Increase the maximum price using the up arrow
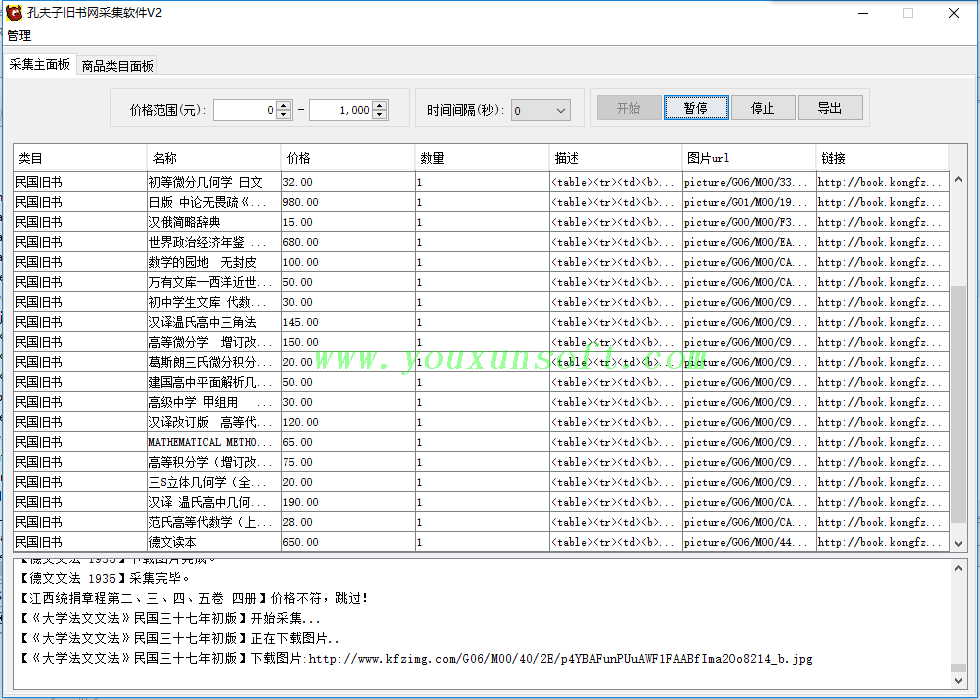 tap(380, 105)
